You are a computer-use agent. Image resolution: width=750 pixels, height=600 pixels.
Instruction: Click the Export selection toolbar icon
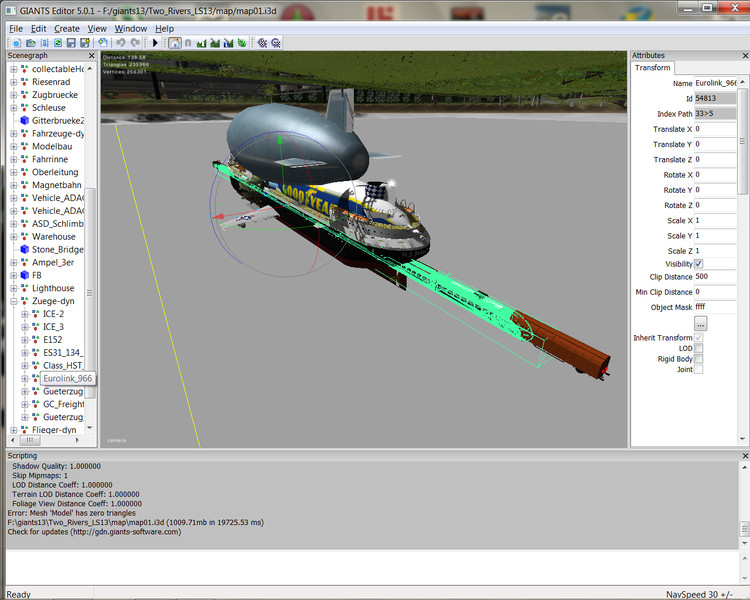point(102,43)
